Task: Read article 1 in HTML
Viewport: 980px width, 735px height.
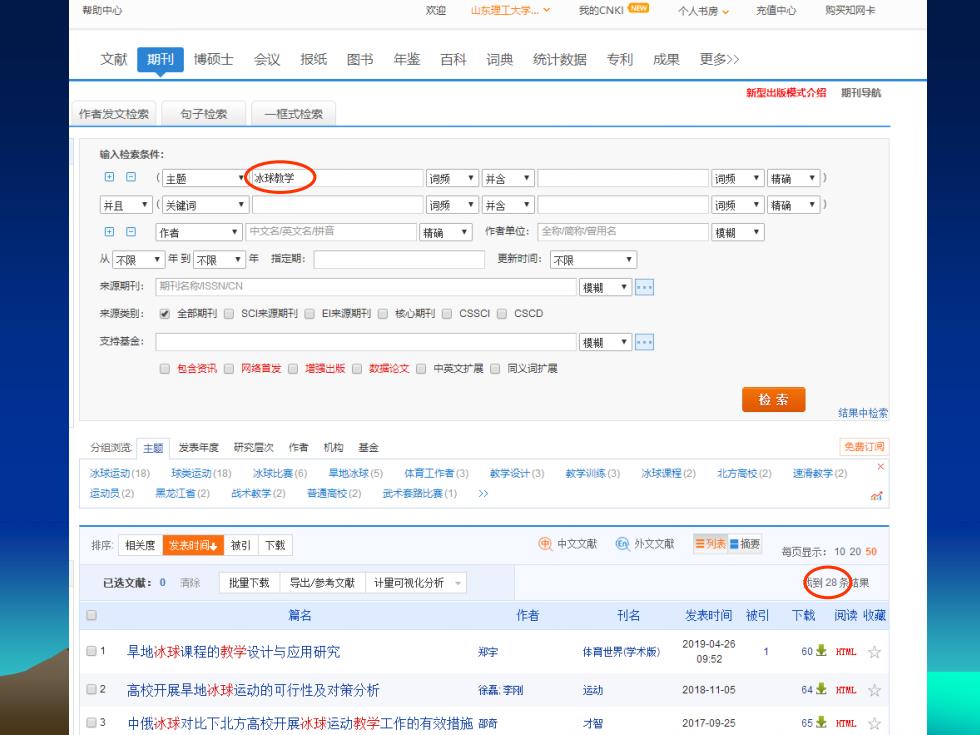Action: [x=846, y=652]
